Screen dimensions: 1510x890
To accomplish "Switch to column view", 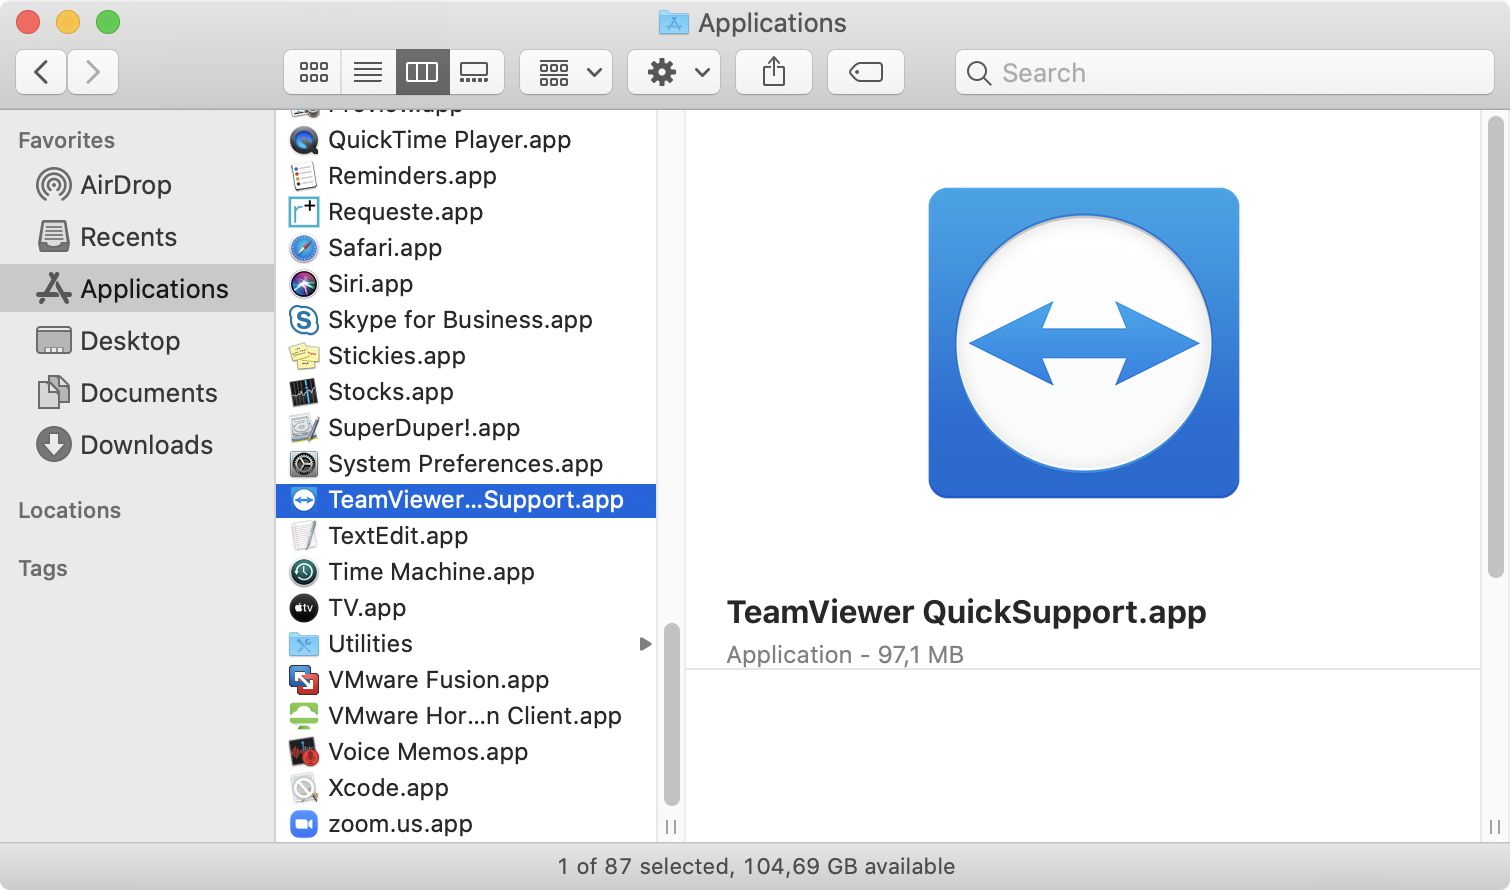I will pyautogui.click(x=422, y=72).
